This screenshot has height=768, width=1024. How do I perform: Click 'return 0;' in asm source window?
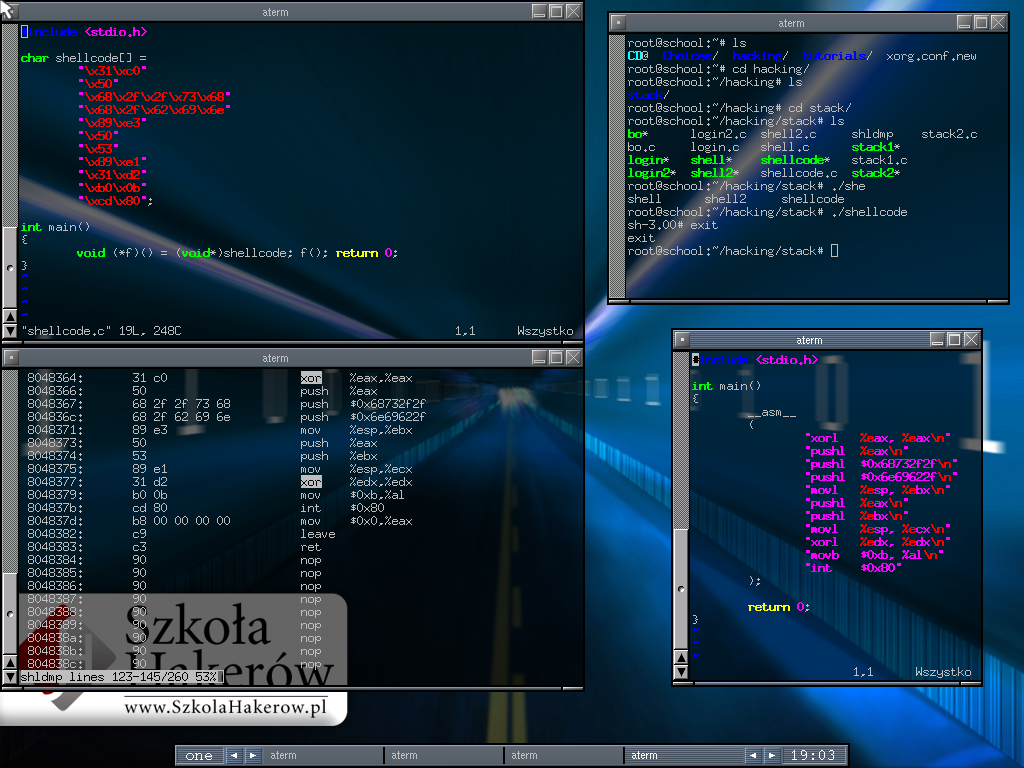778,607
